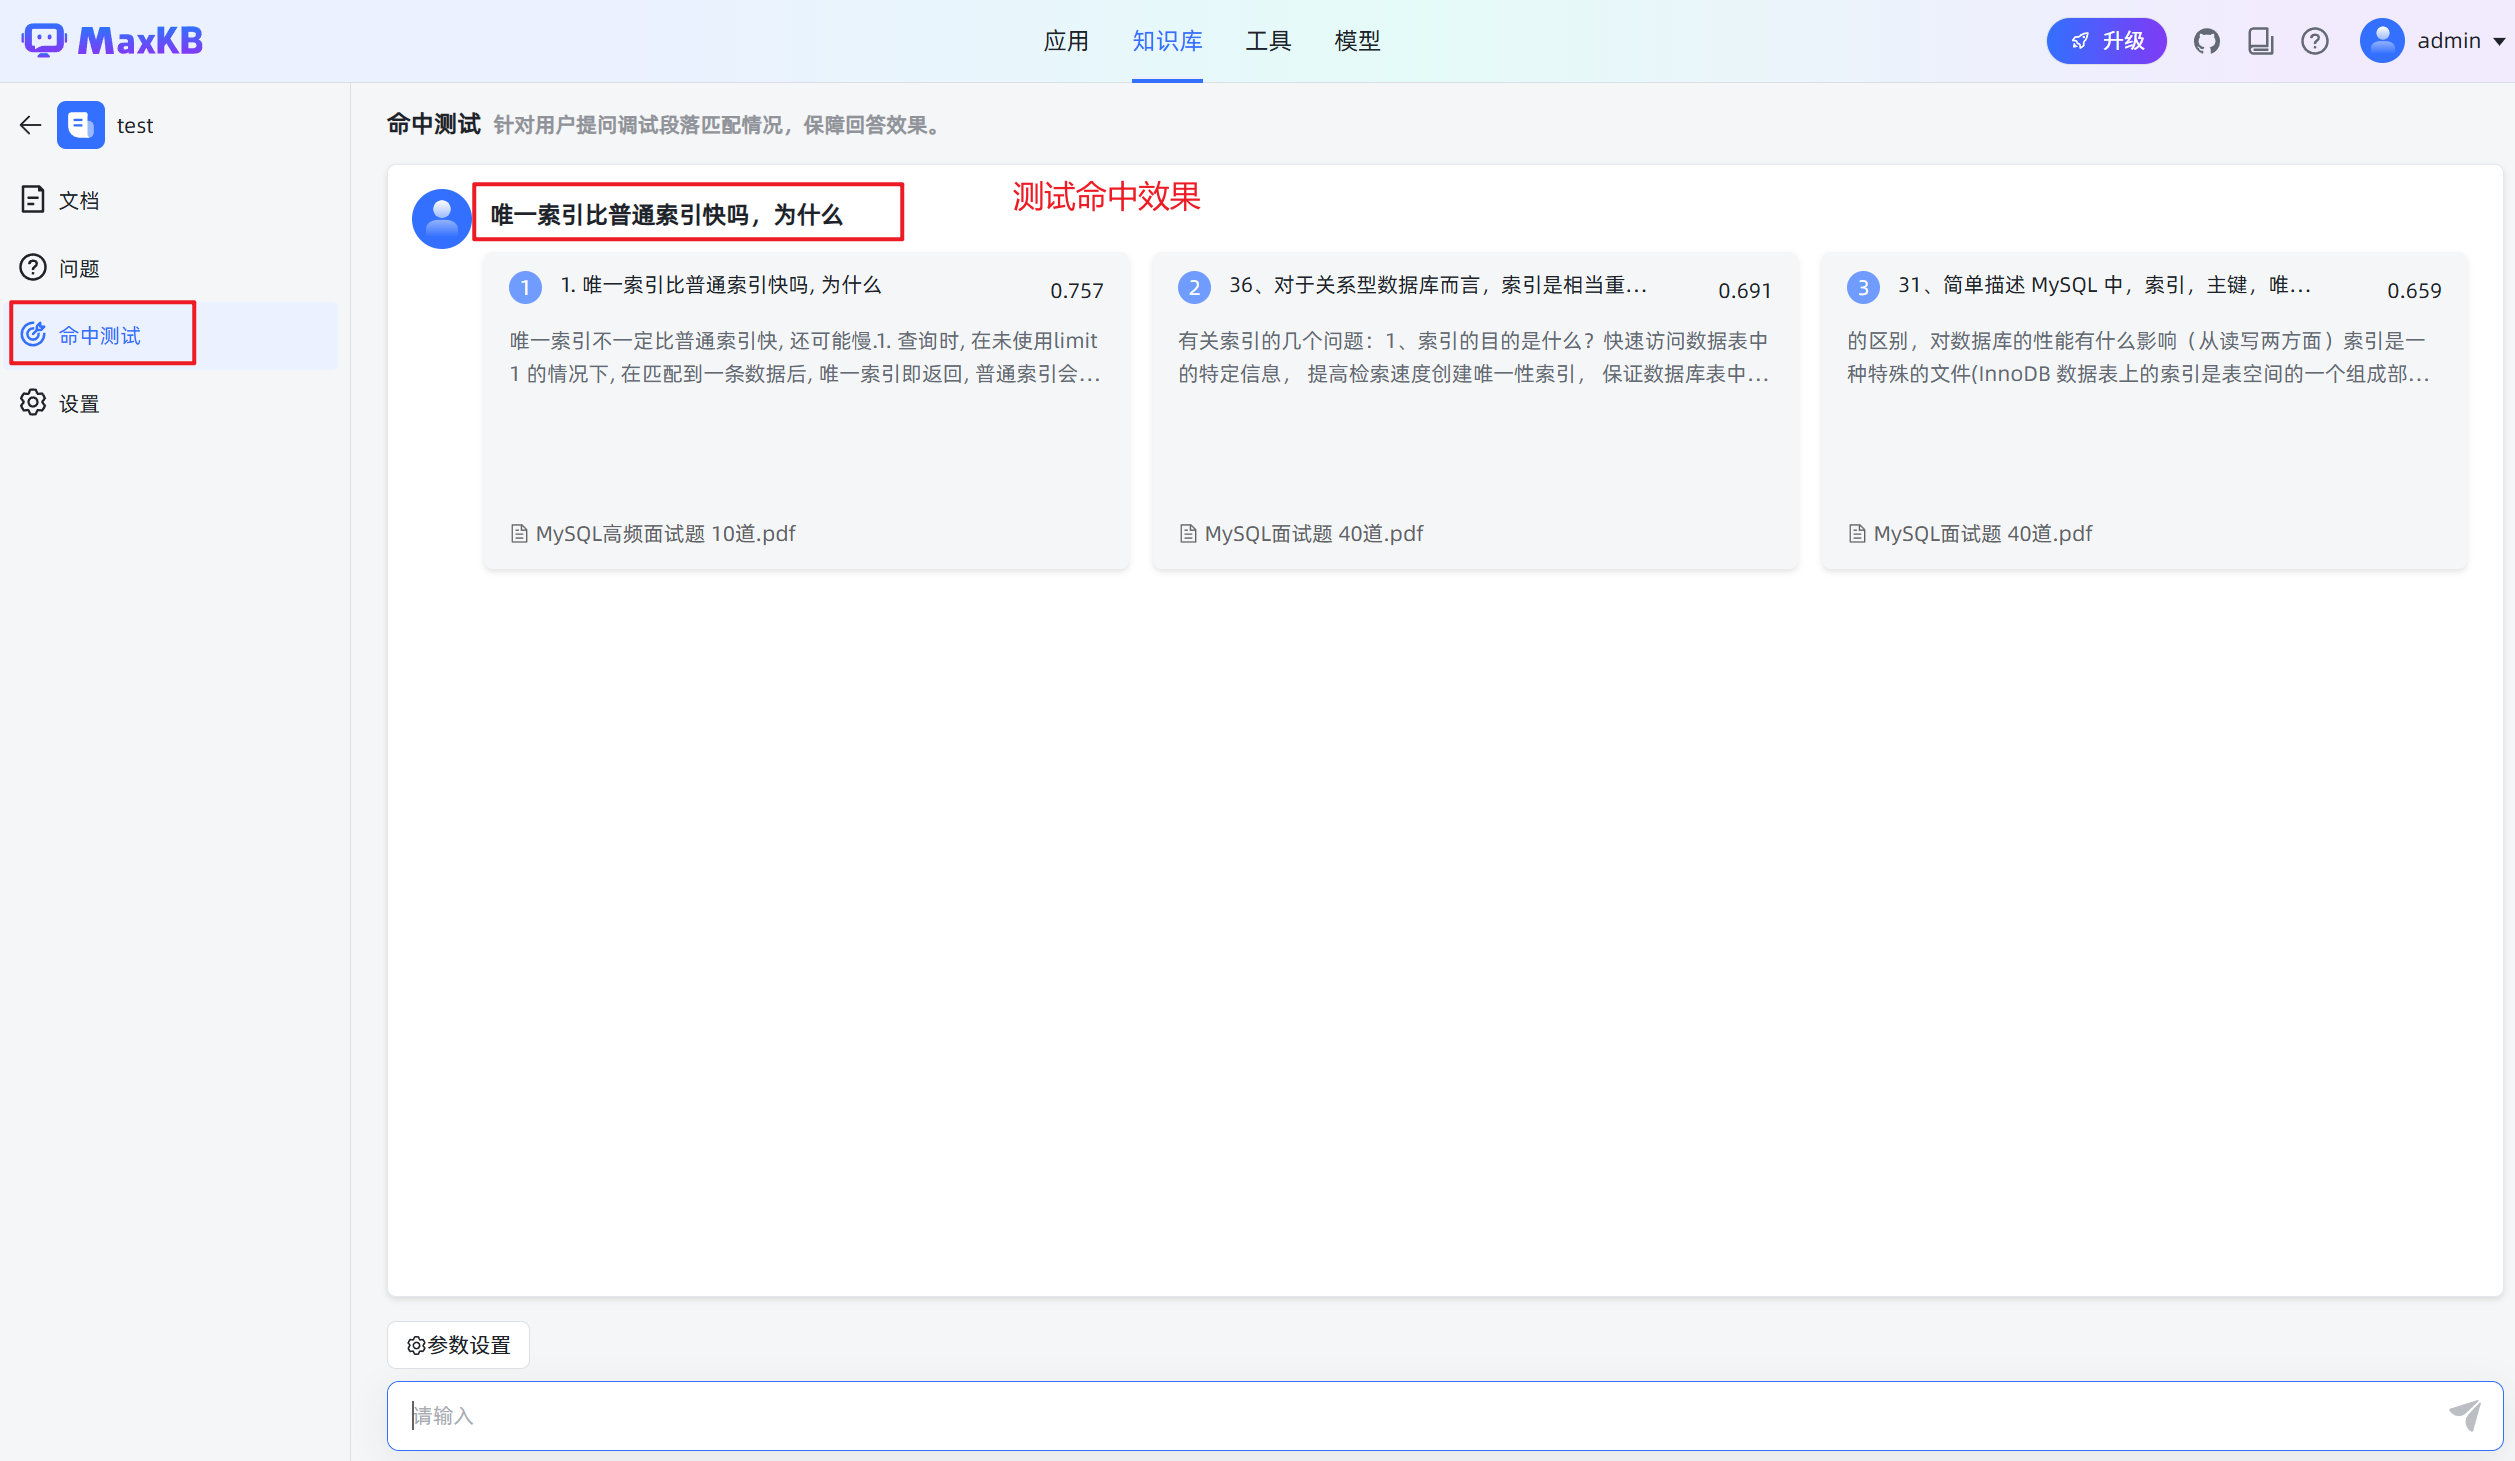Click the MySQL面试题 40道.pdf link in card 2
Viewport: 2515px width, 1461px height.
(1312, 534)
